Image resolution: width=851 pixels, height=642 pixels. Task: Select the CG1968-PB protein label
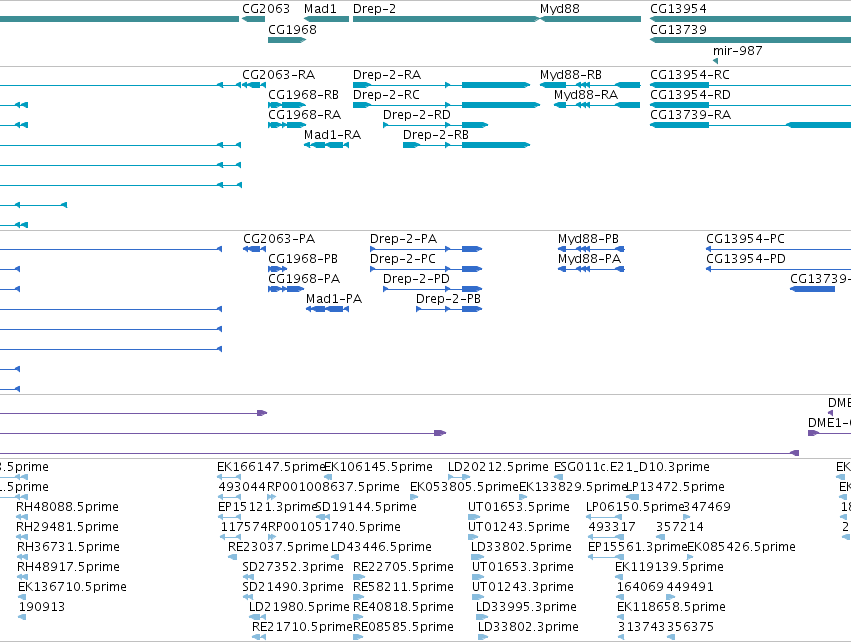pos(303,259)
